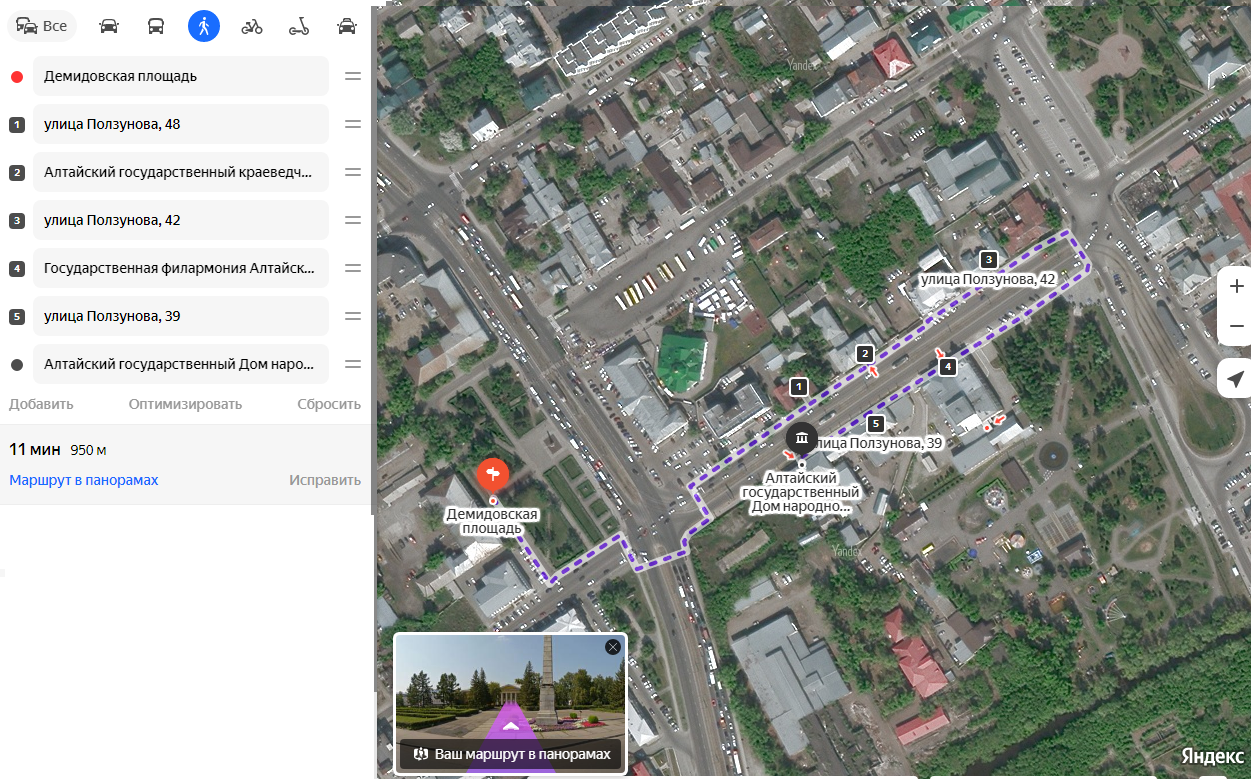Image resolution: width=1251 pixels, height=779 pixels.
Task: Switch to public transport bus mode
Action: click(156, 26)
